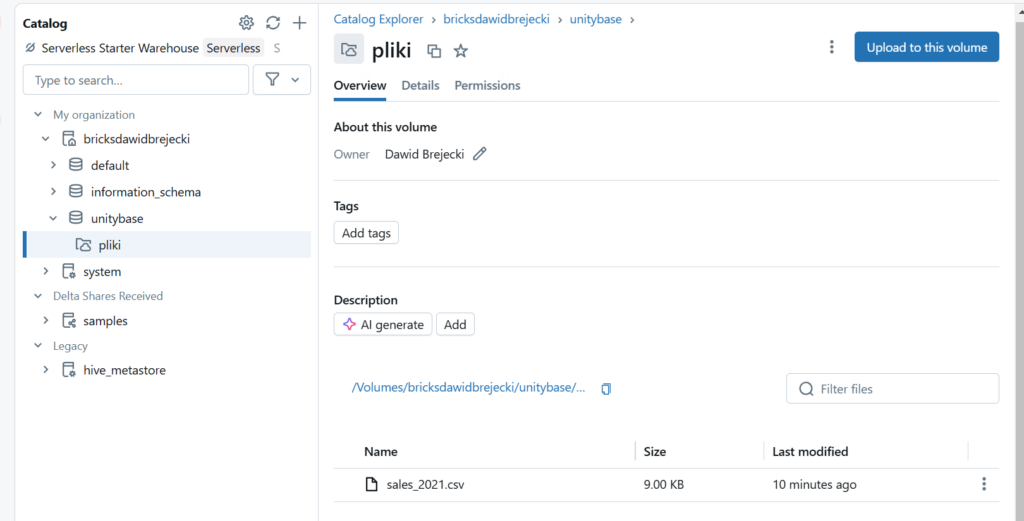The image size is (1024, 521).
Task: Open the Permissions tab
Action: [487, 86]
